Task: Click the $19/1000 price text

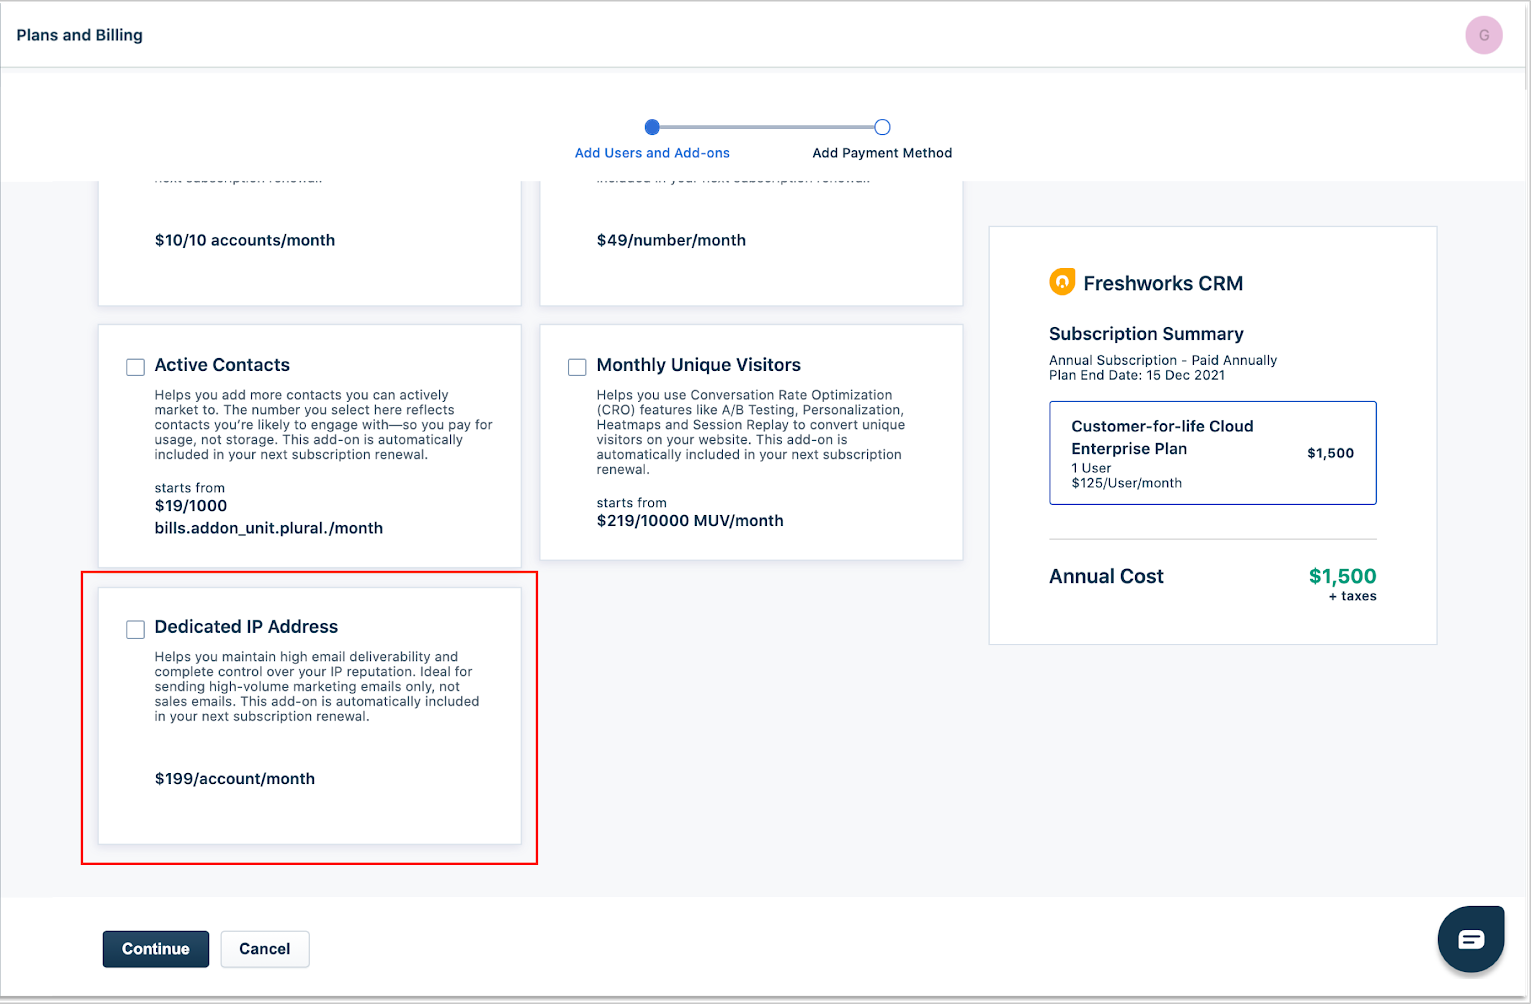Action: [191, 506]
